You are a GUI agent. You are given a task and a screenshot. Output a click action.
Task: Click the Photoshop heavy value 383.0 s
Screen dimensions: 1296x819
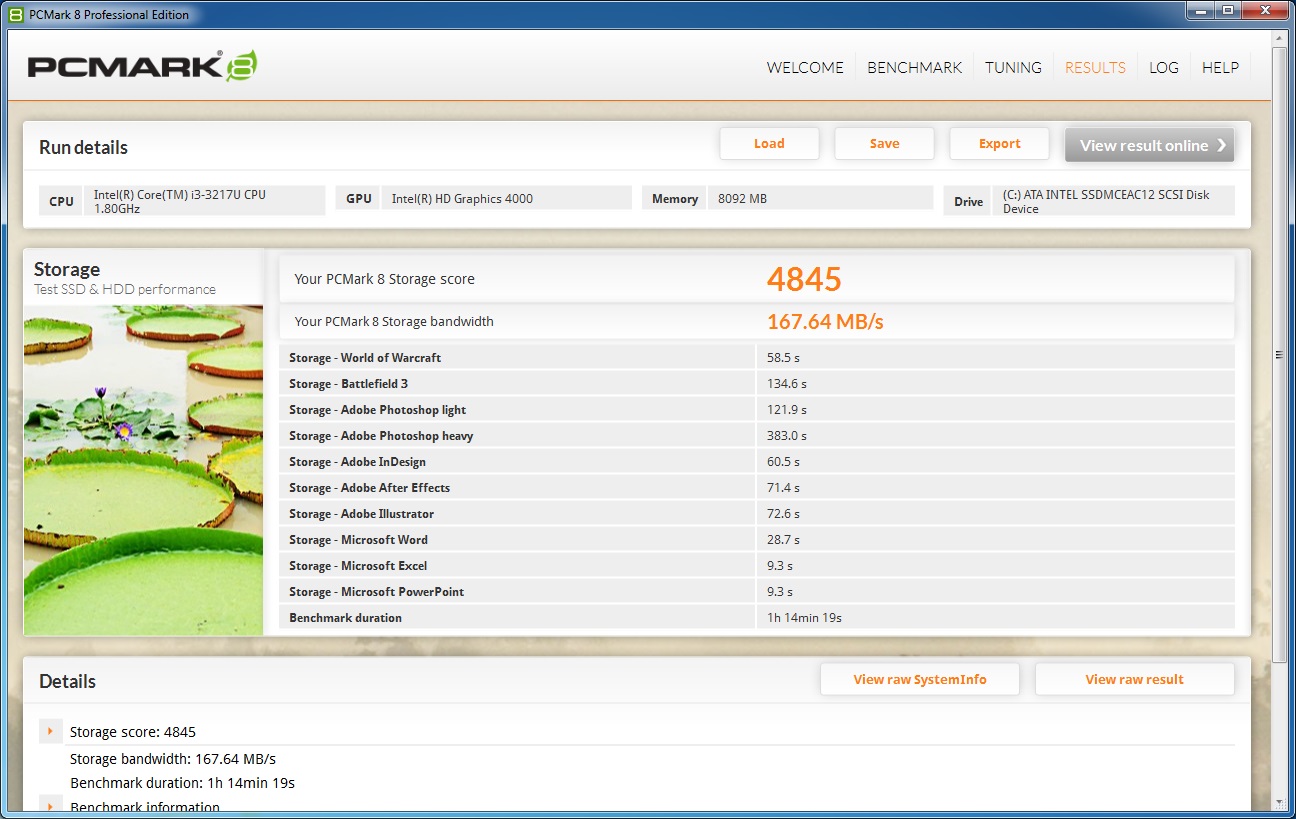[786, 436]
